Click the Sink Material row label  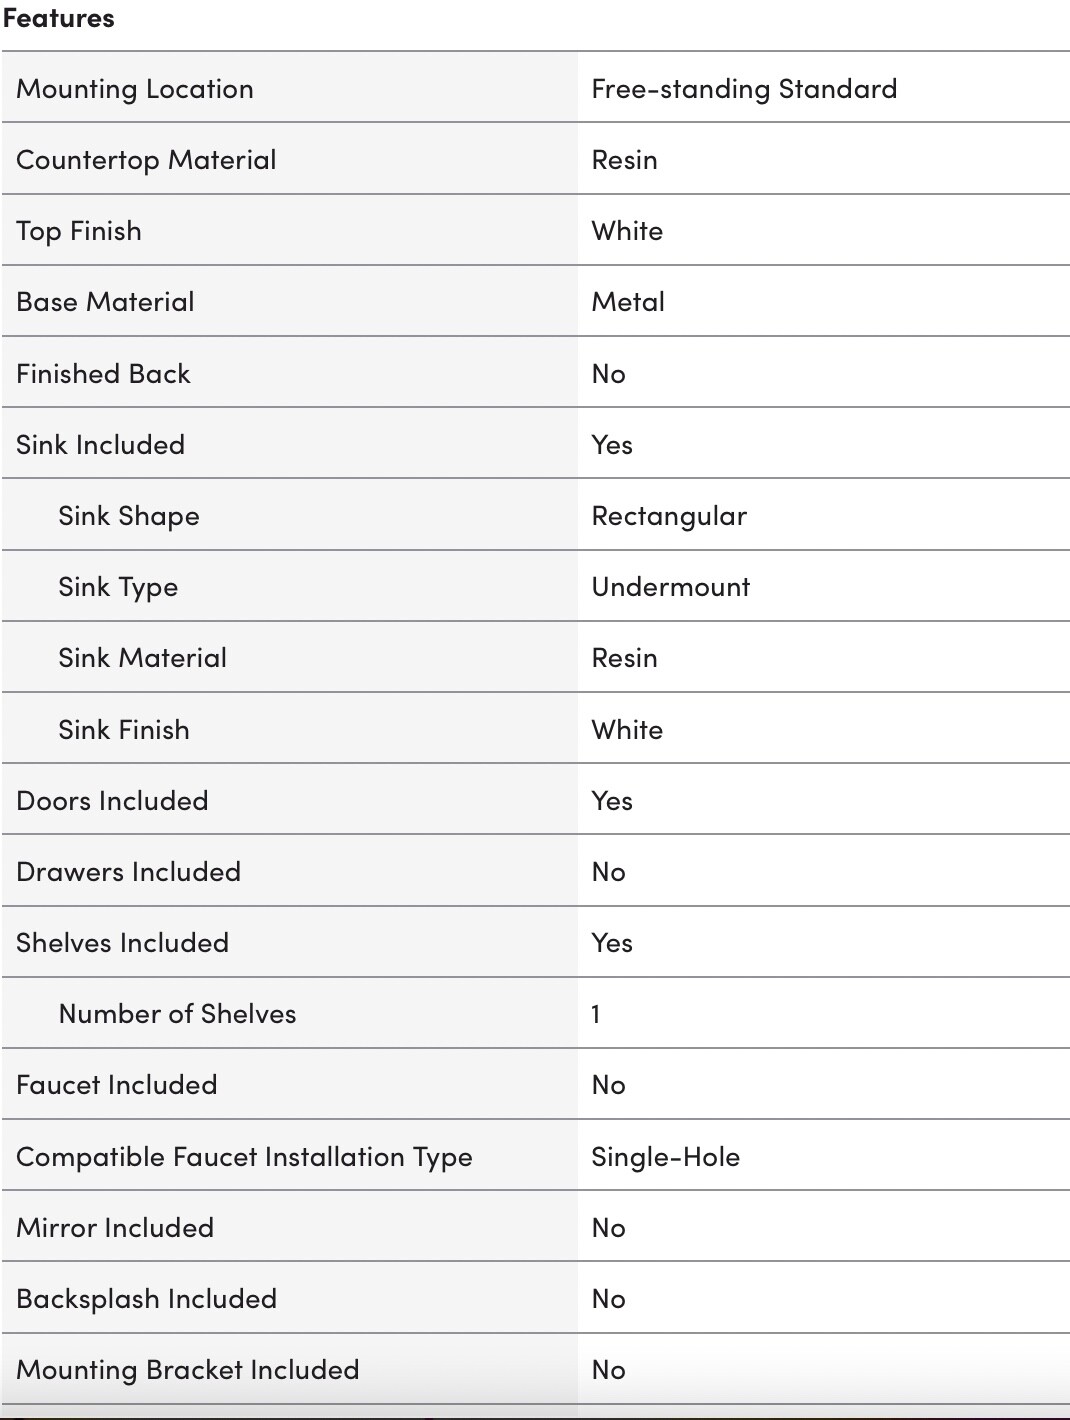click(x=142, y=658)
